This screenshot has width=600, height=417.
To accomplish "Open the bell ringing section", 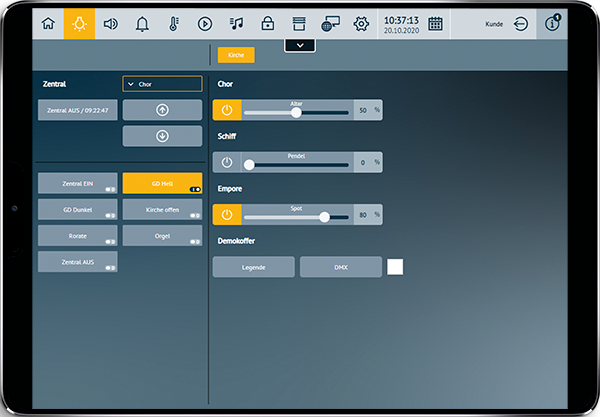I will [x=142, y=24].
